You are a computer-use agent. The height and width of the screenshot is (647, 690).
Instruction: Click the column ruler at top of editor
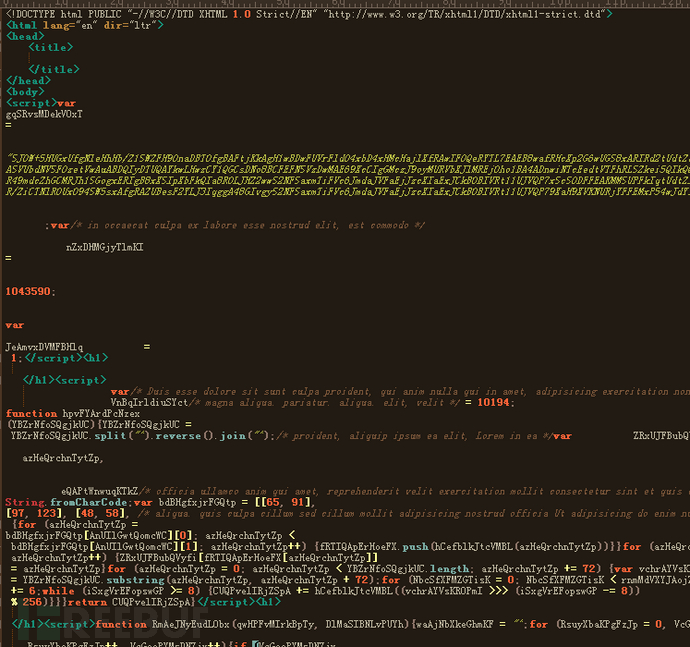click(x=345, y=4)
